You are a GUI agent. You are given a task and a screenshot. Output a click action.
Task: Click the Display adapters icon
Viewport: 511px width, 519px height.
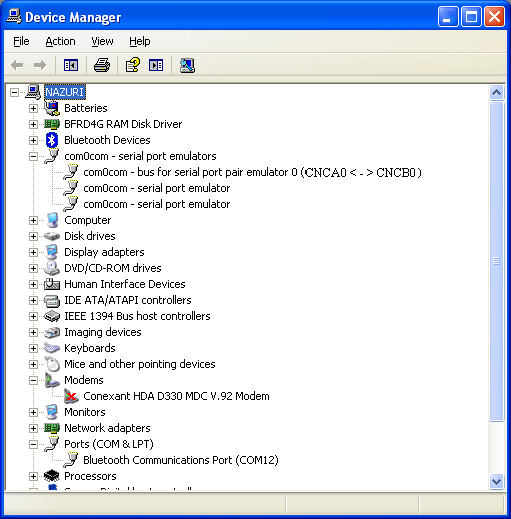coord(52,252)
